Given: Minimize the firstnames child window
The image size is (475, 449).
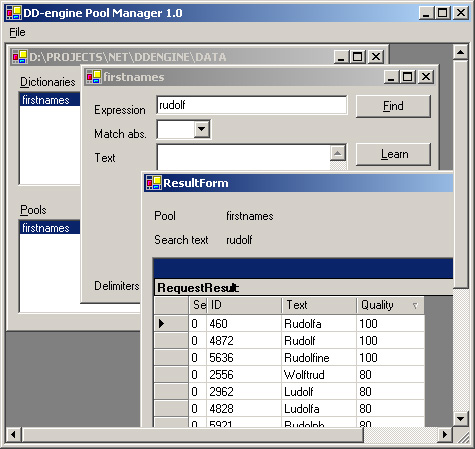Looking at the screenshot, I should [x=391, y=77].
